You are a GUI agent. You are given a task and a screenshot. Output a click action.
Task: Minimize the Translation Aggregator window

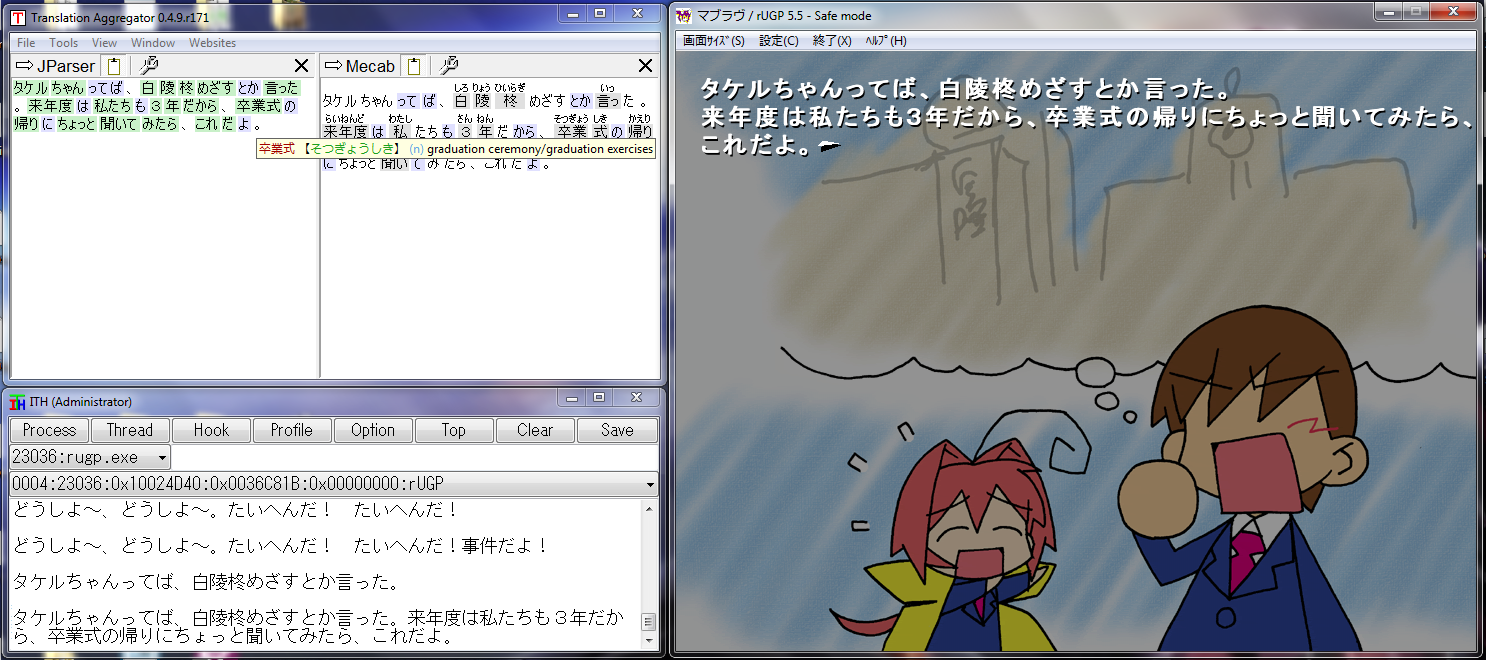click(x=571, y=14)
